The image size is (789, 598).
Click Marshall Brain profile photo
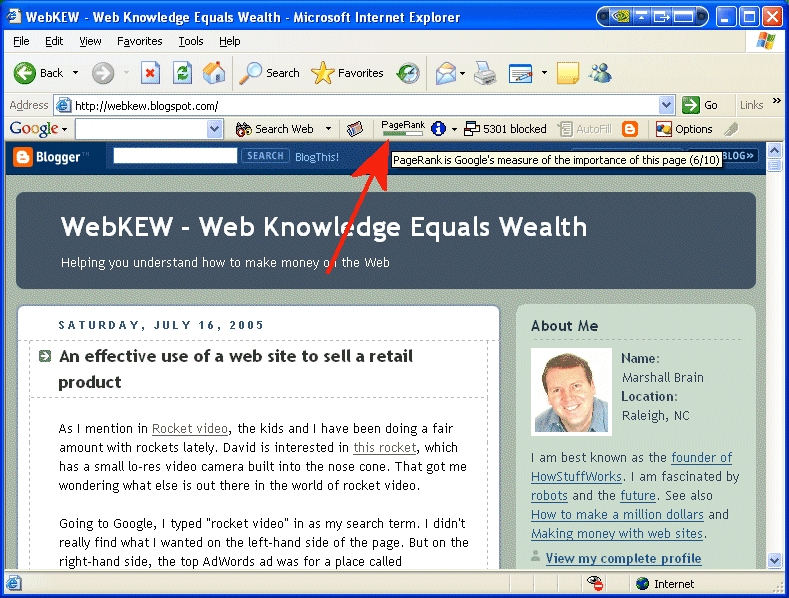click(x=571, y=392)
